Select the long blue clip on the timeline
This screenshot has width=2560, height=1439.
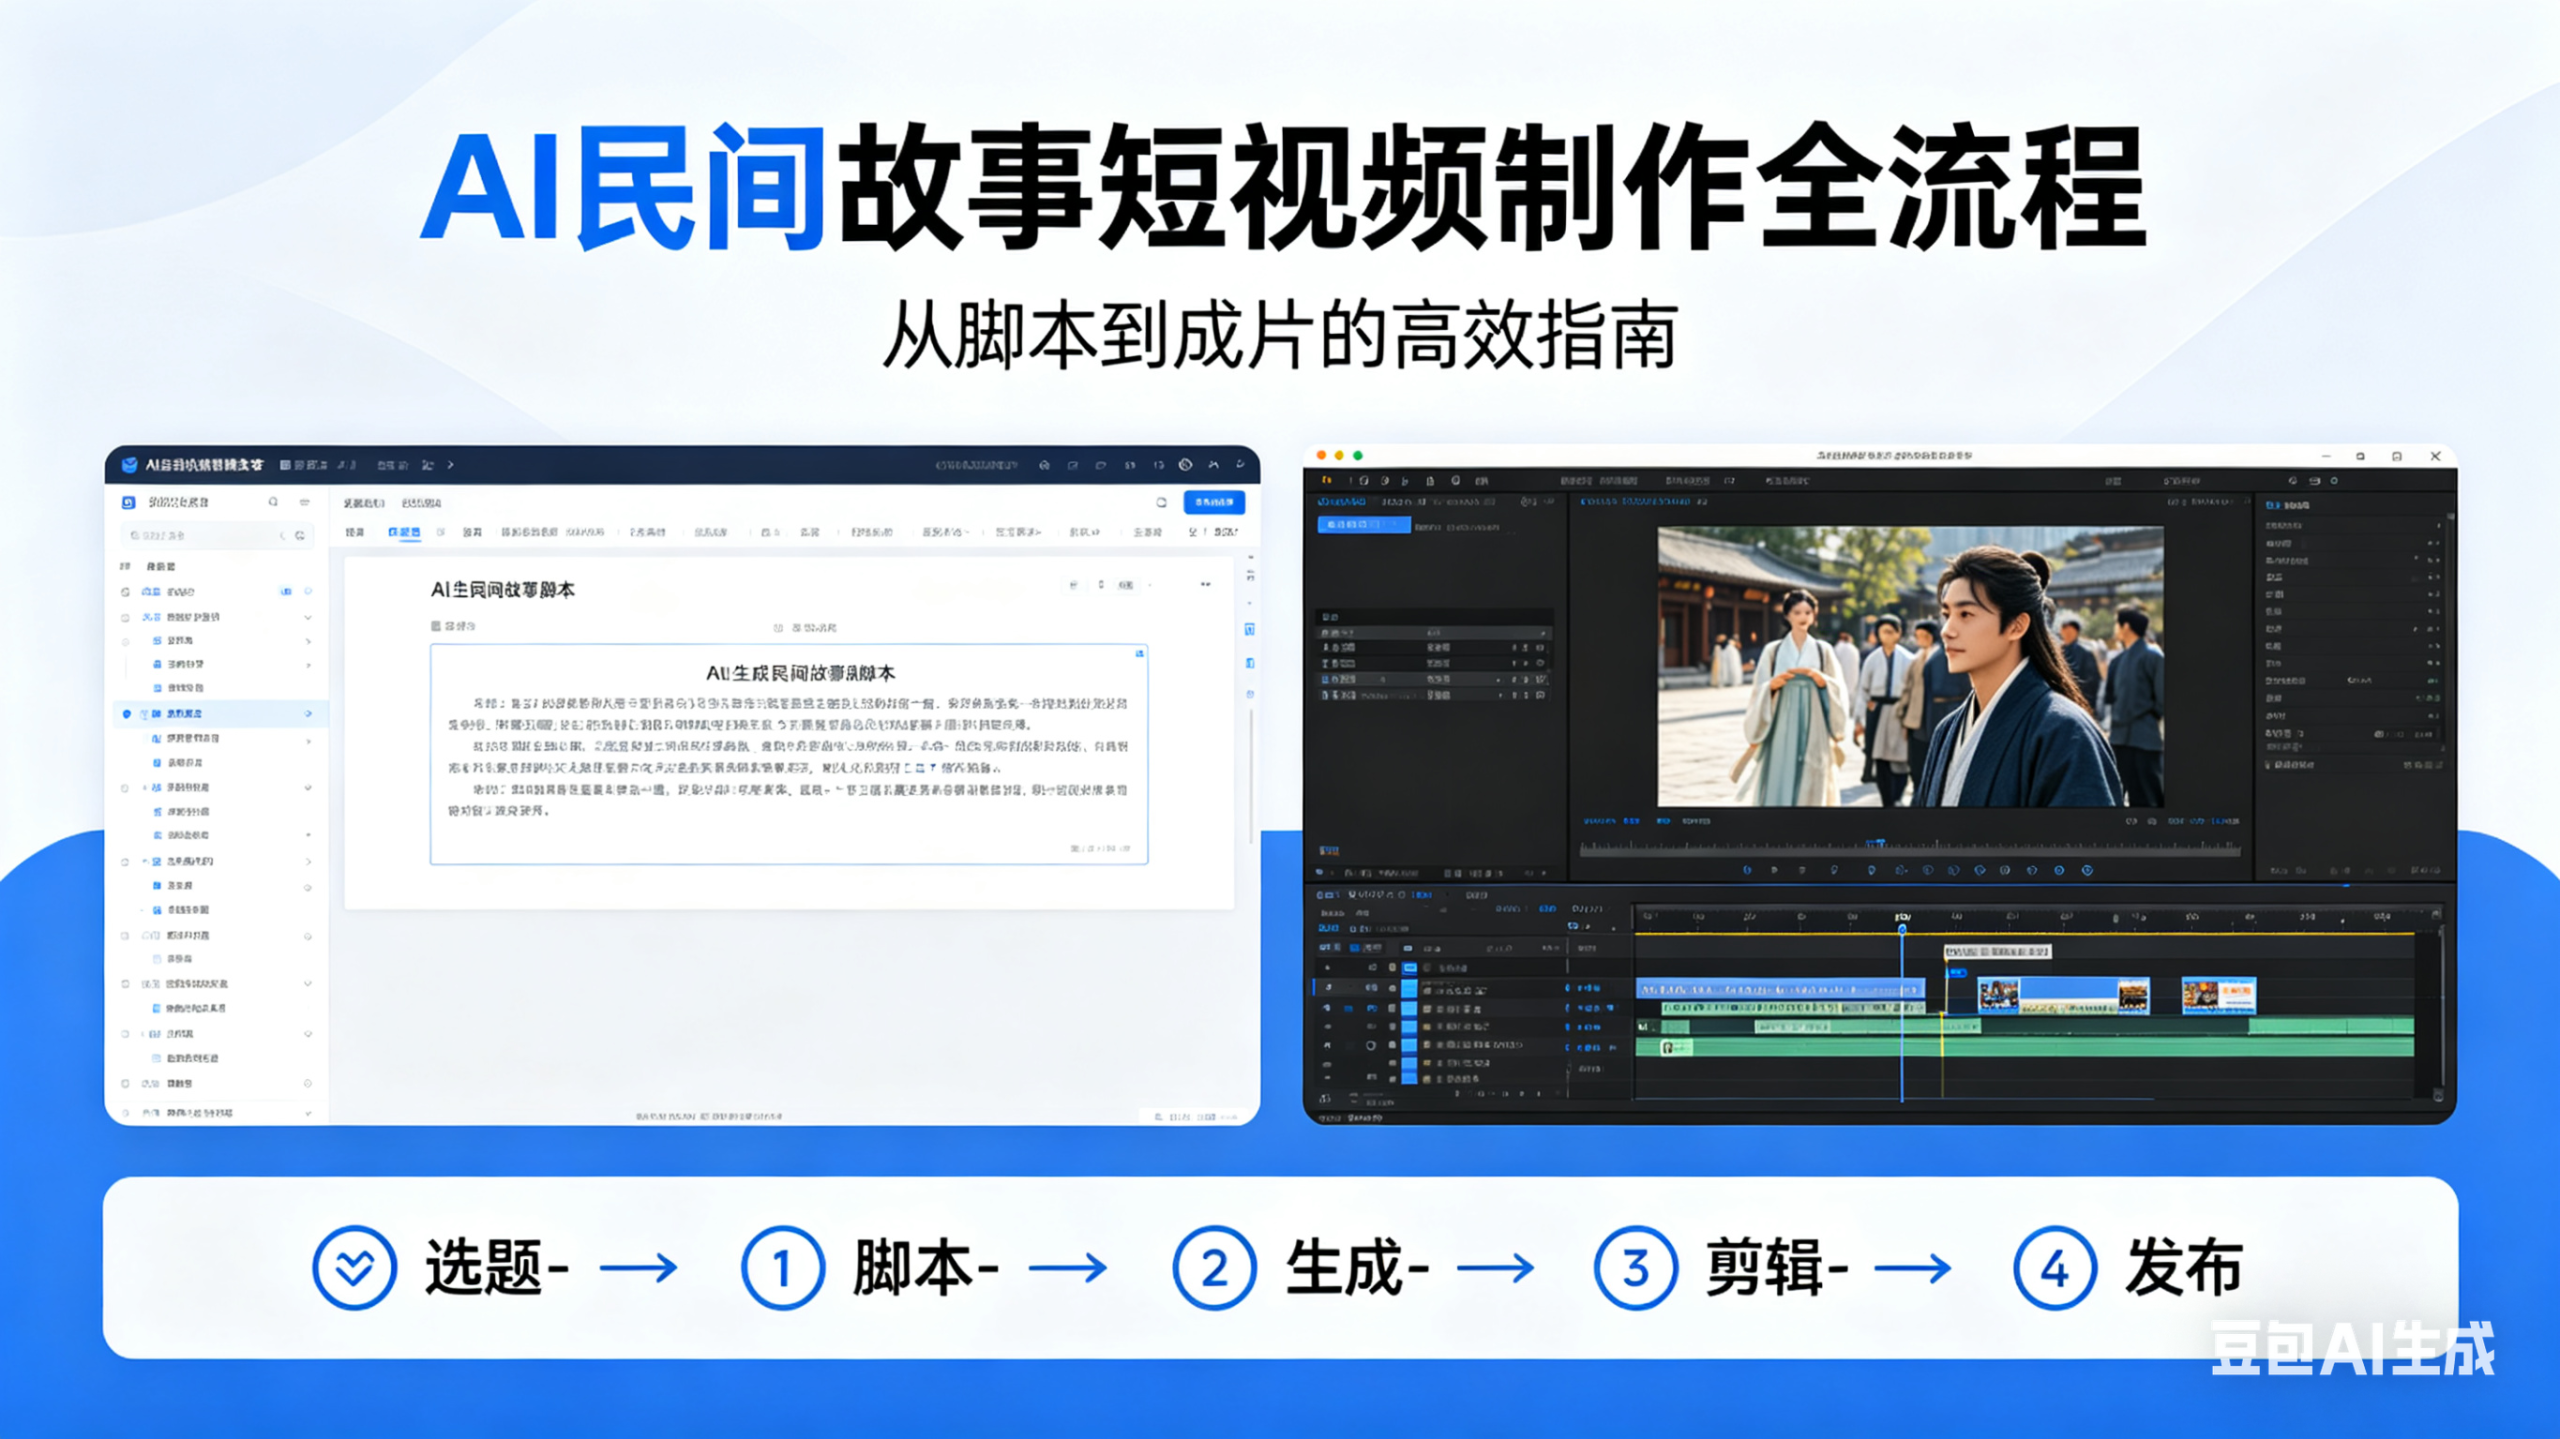point(1780,989)
